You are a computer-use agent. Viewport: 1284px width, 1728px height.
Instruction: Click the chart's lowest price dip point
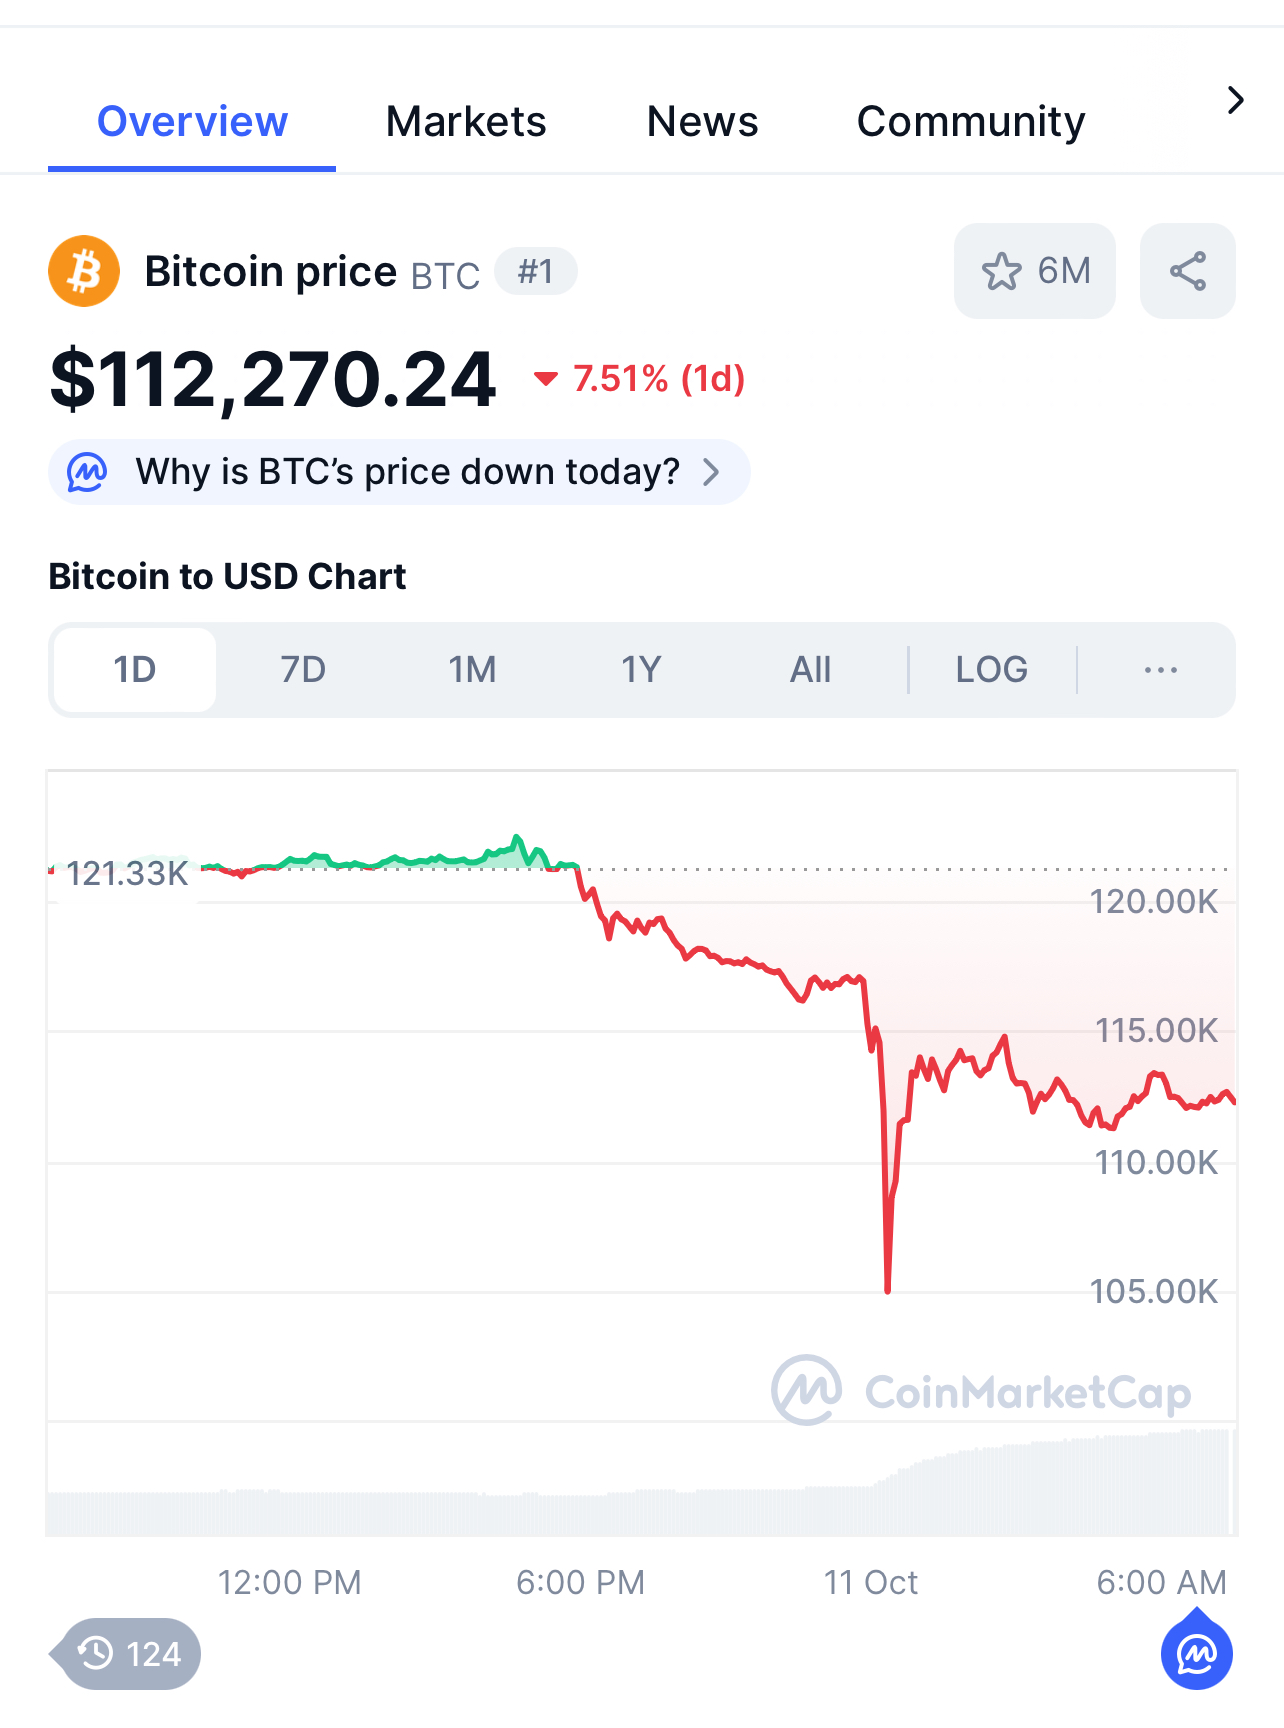887,1290
